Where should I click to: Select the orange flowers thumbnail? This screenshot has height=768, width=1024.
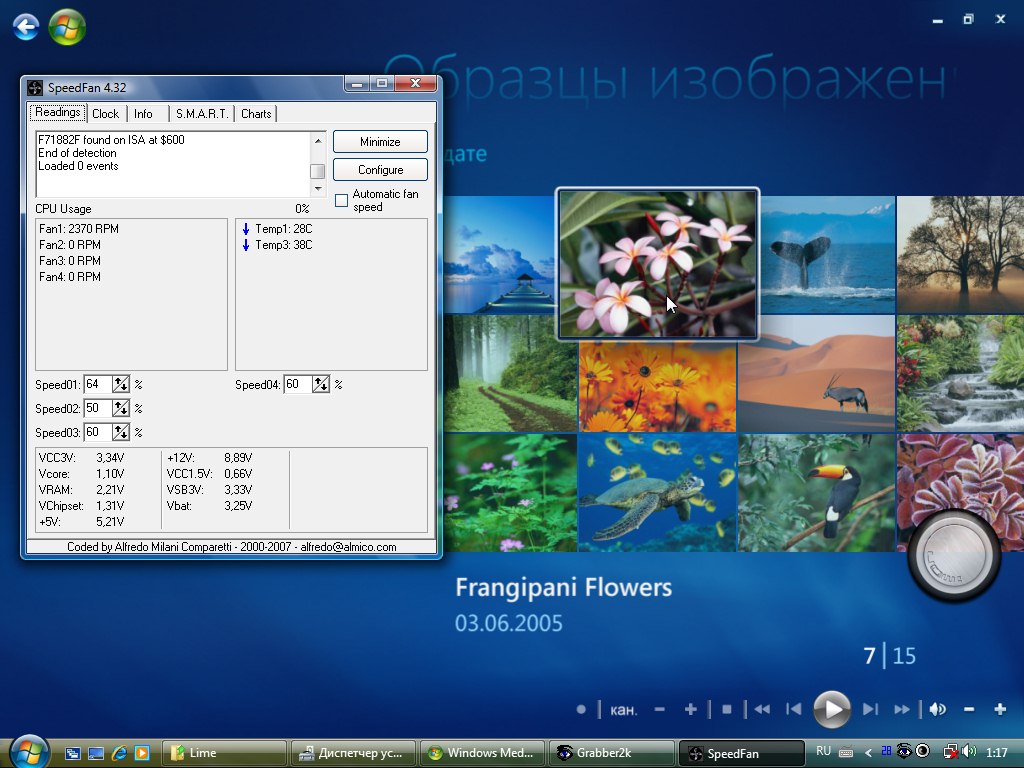(x=657, y=387)
